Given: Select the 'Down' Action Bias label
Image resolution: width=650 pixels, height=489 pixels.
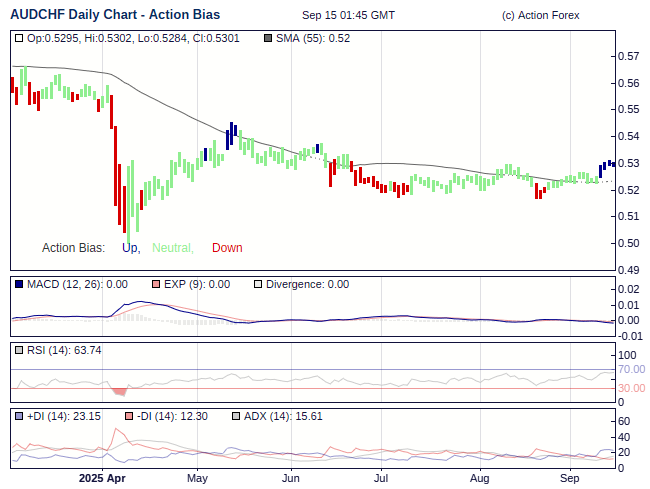Looking at the screenshot, I should 227,248.
